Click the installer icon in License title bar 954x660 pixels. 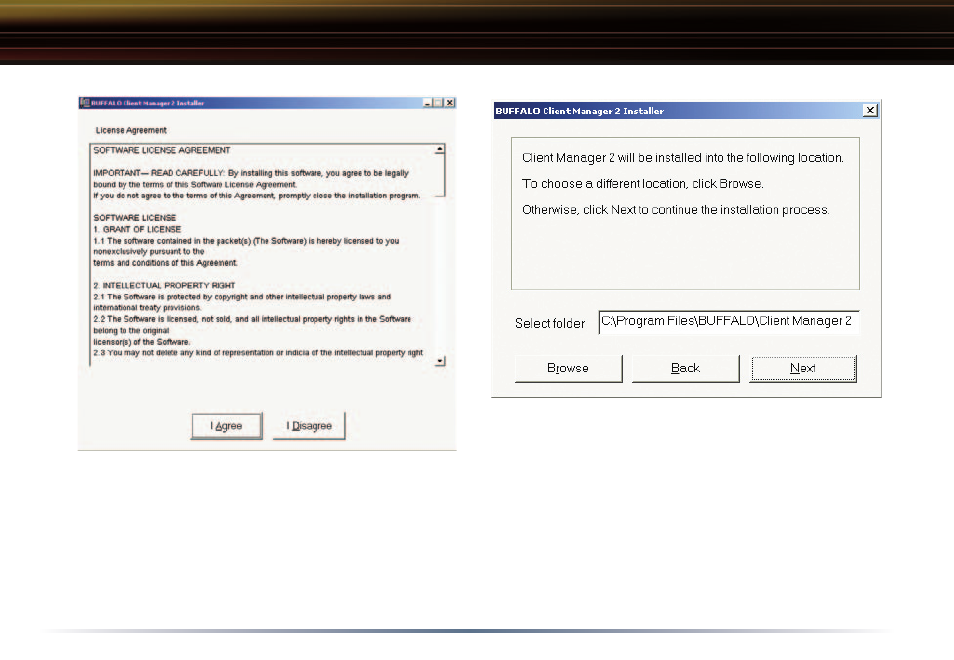[x=85, y=102]
